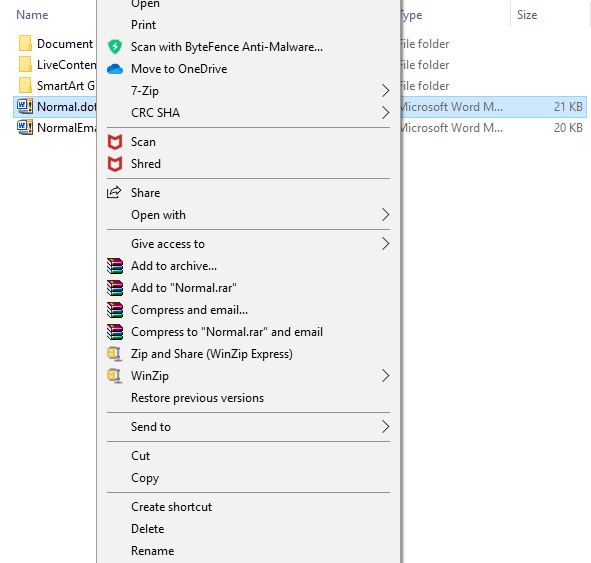The width and height of the screenshot is (591, 563).
Task: Click the LiveContent folder icon
Action: pyautogui.click(x=25, y=64)
